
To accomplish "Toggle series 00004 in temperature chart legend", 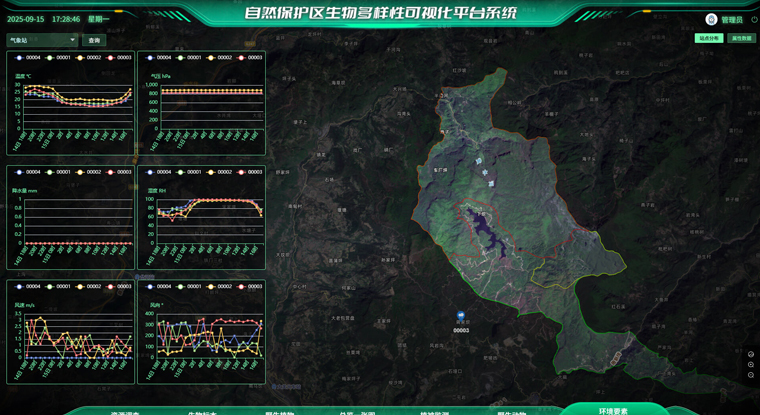I will pyautogui.click(x=23, y=58).
